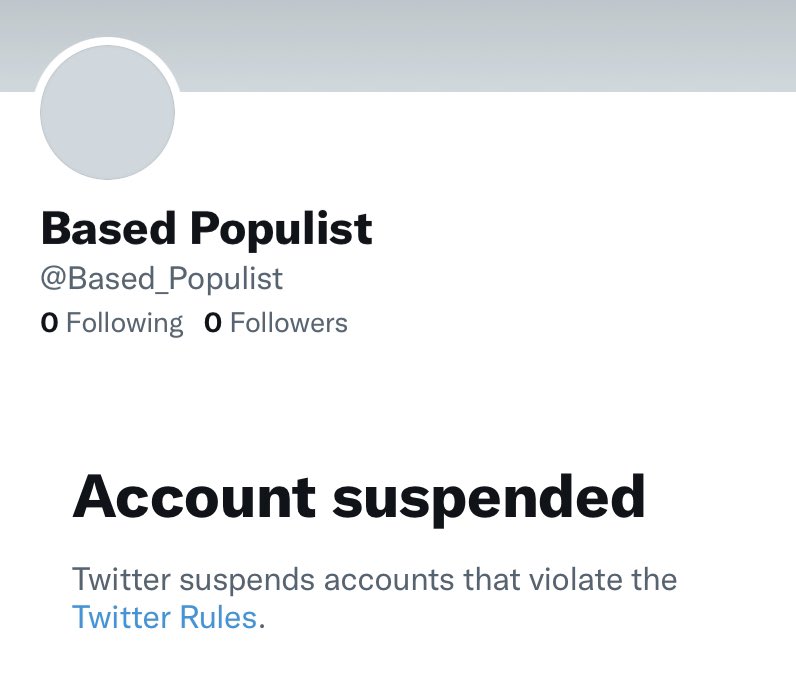This screenshot has height=691, width=796.
Task: Click the blank profile avatar circle
Action: point(107,112)
